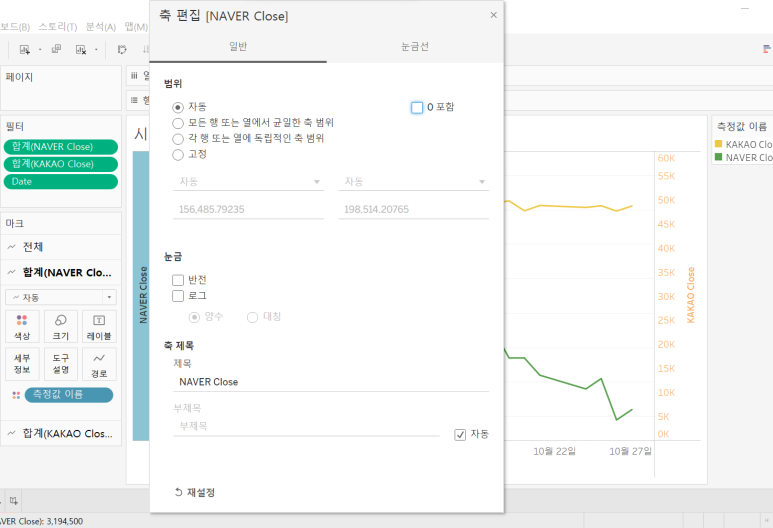
Task: Select independent axis range for each row or column
Action: point(178,139)
